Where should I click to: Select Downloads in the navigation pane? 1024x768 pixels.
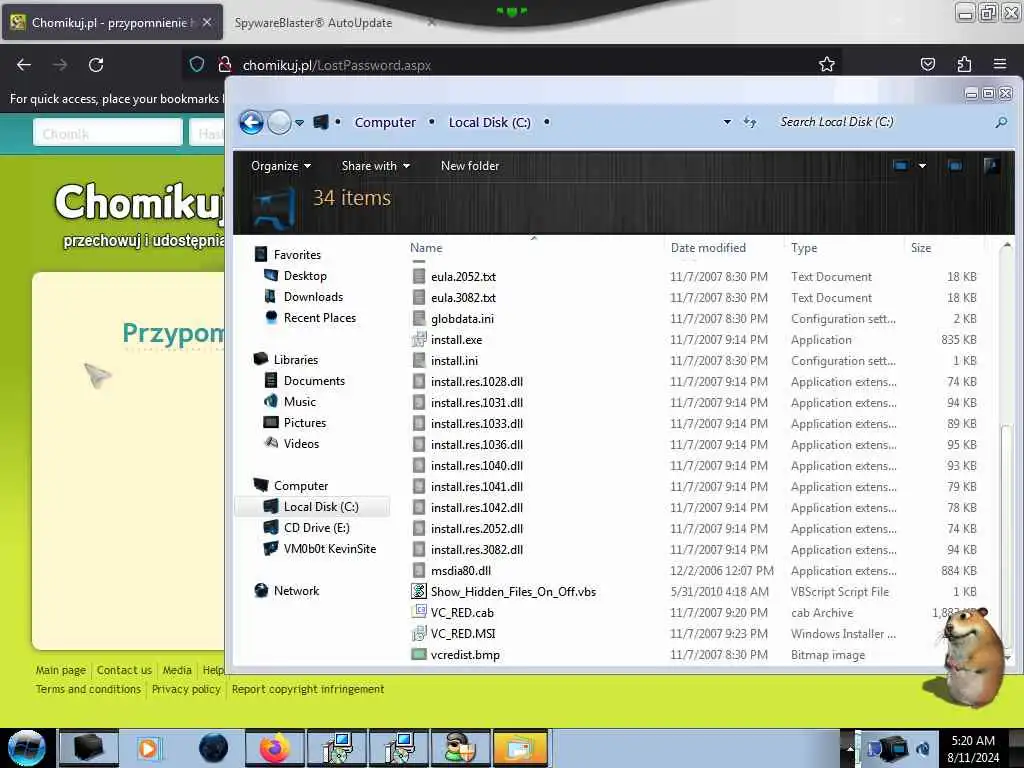(313, 296)
